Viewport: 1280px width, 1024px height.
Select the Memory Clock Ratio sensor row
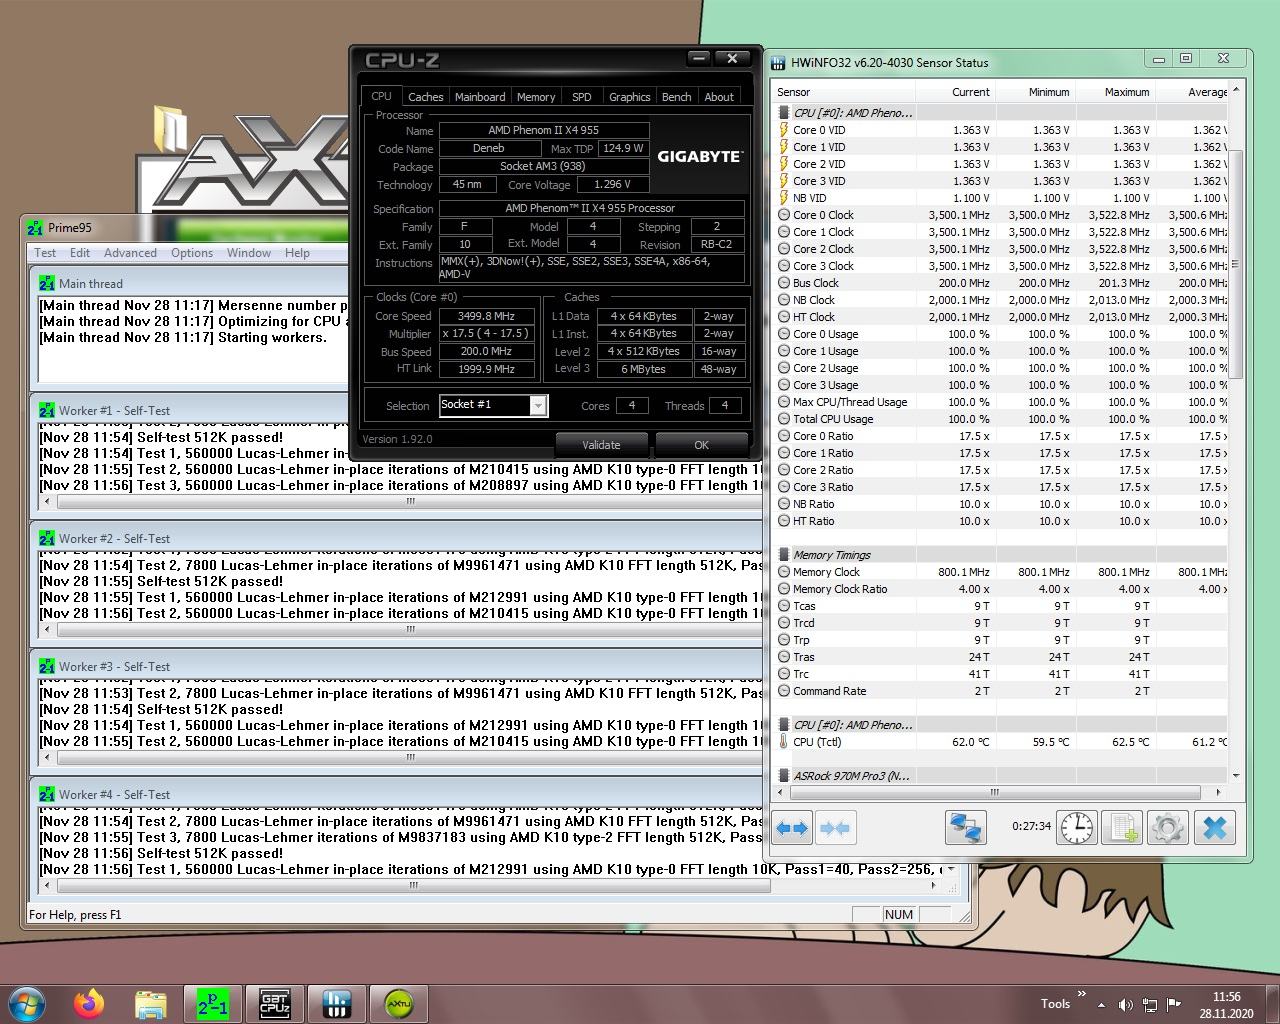pyautogui.click(x=1001, y=589)
